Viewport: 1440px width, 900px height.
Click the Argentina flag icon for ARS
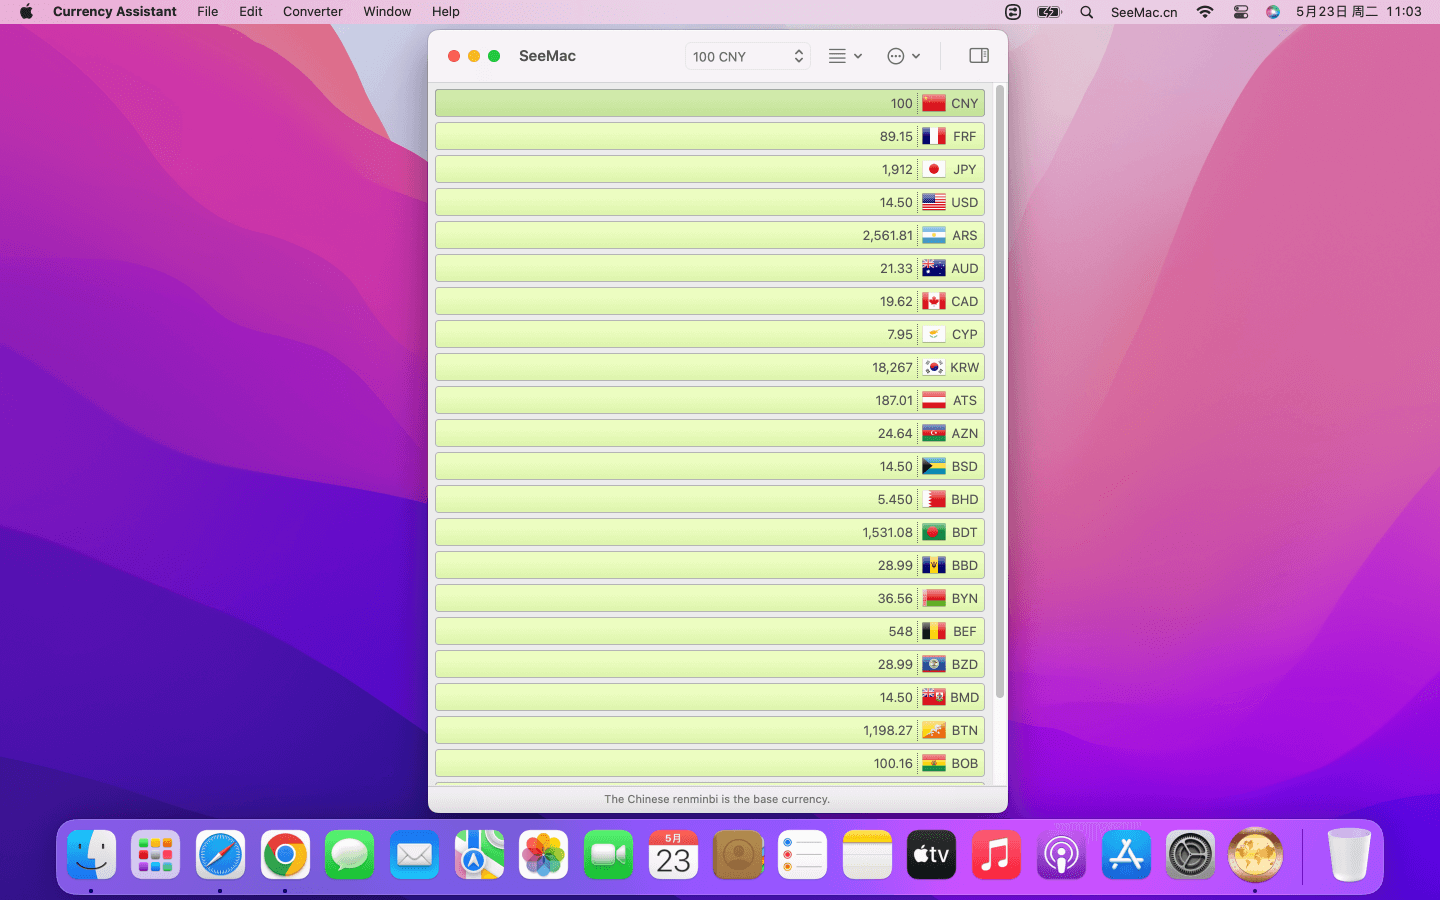tap(934, 235)
